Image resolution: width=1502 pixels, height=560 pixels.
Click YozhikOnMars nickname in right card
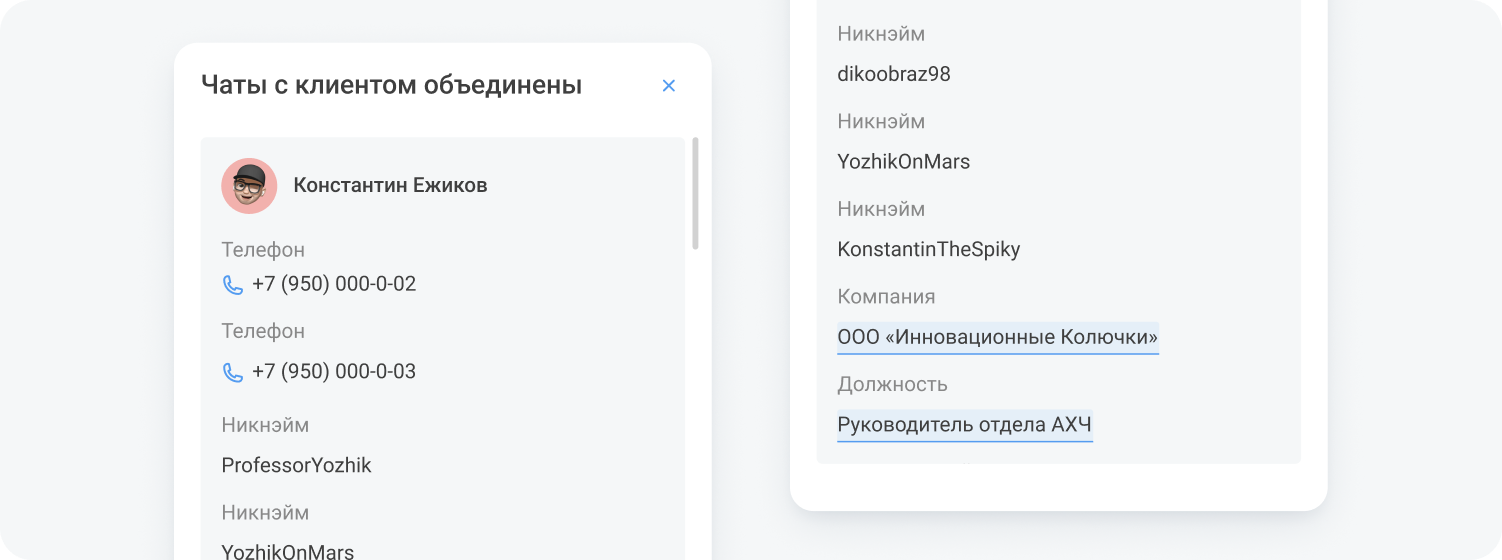(x=903, y=161)
